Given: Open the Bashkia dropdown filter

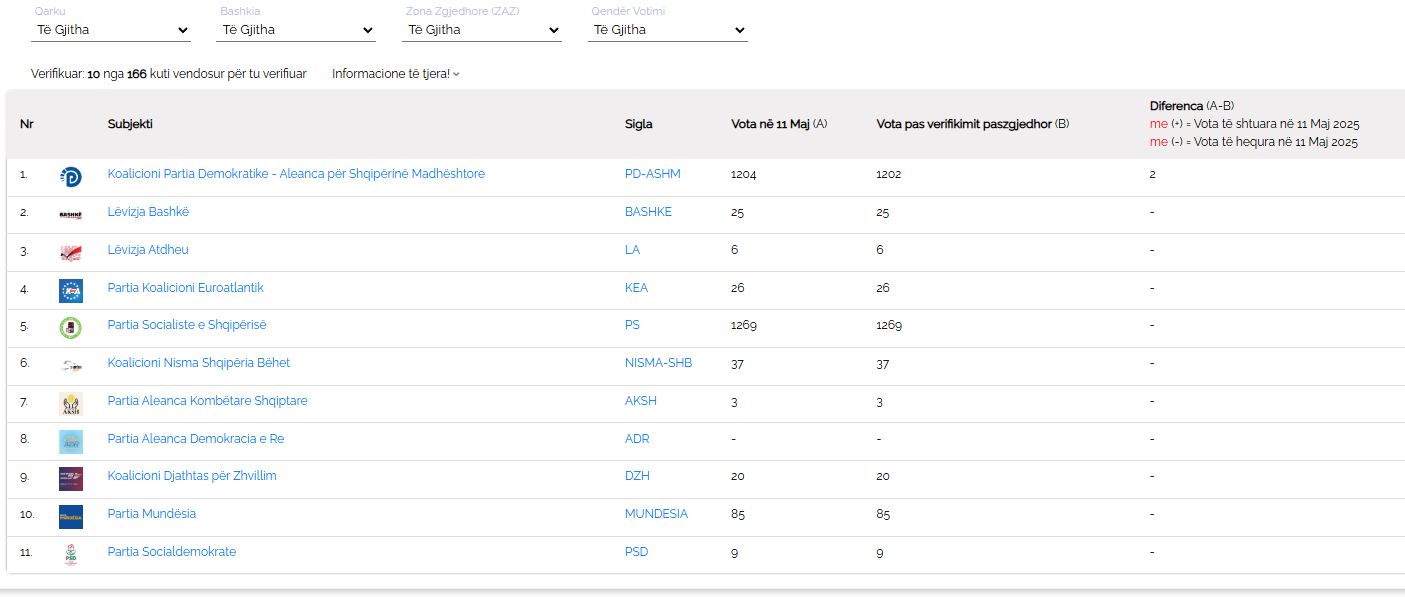Looking at the screenshot, I should [x=297, y=30].
